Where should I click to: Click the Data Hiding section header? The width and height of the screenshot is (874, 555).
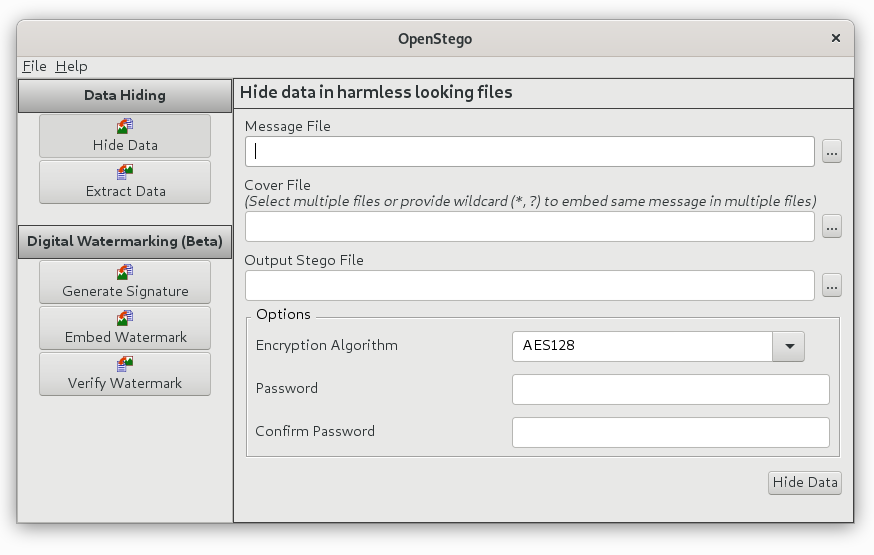(125, 96)
